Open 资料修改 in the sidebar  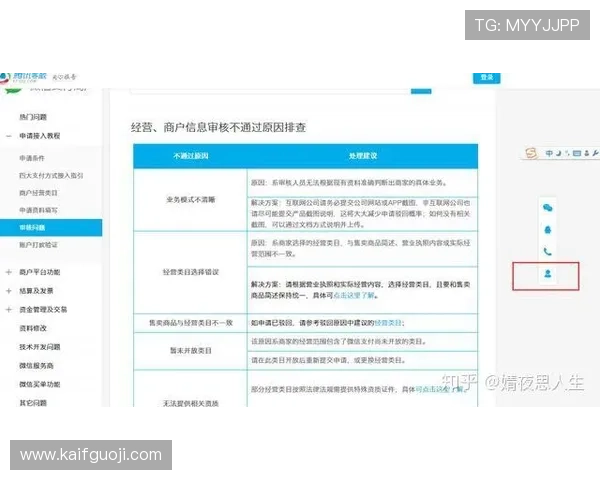(x=33, y=328)
